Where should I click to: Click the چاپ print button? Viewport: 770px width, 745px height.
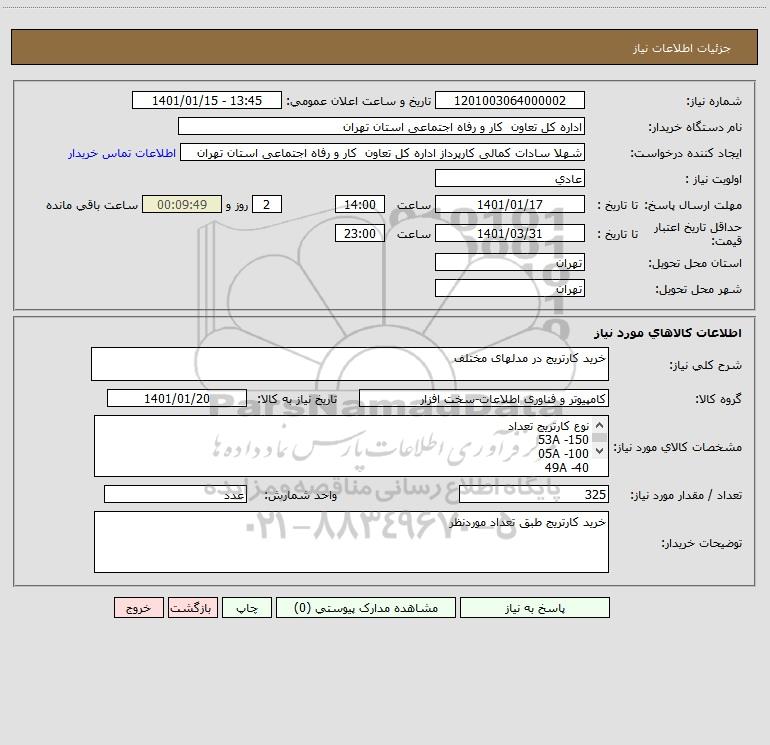[247, 607]
